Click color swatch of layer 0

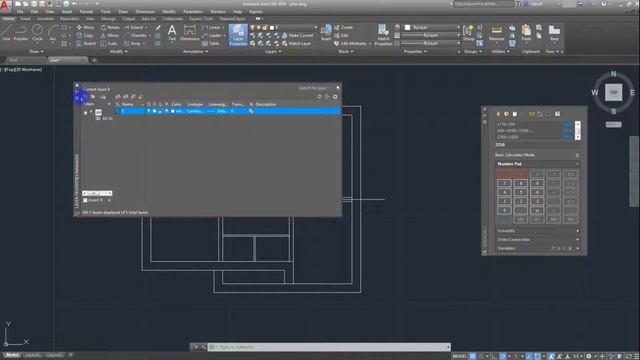(173, 111)
